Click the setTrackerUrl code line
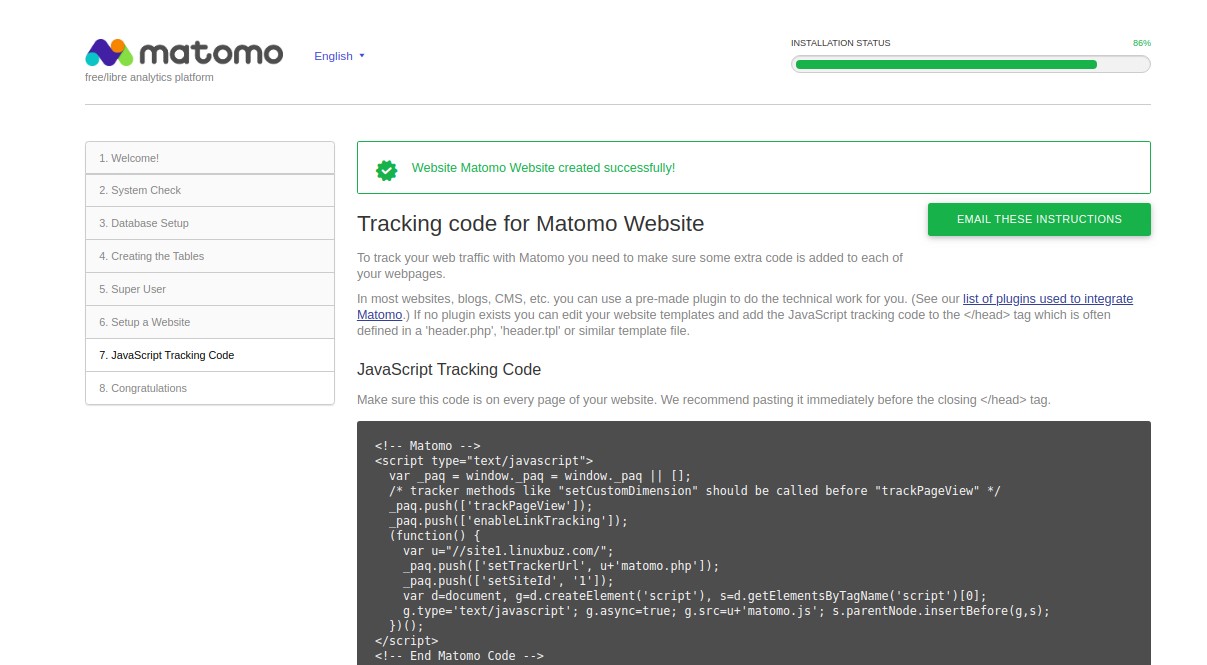 click(561, 566)
